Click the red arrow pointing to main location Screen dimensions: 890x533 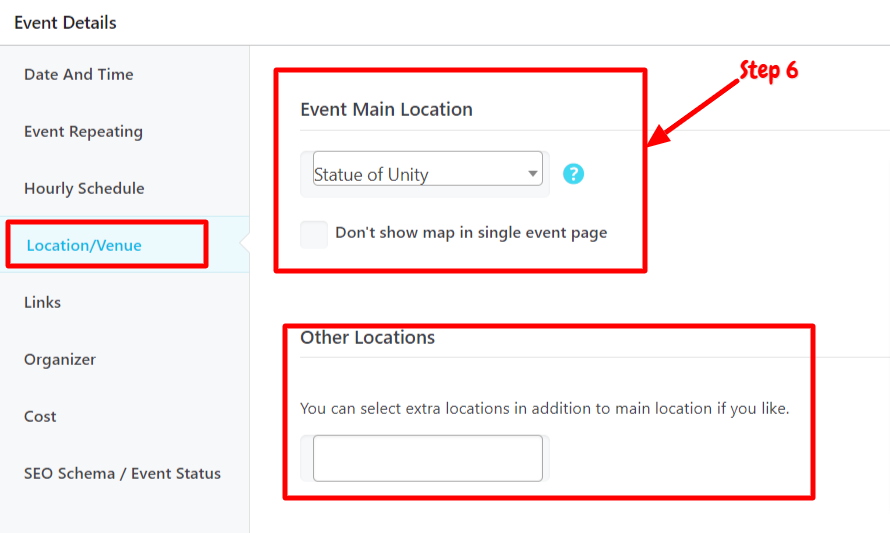(692, 114)
